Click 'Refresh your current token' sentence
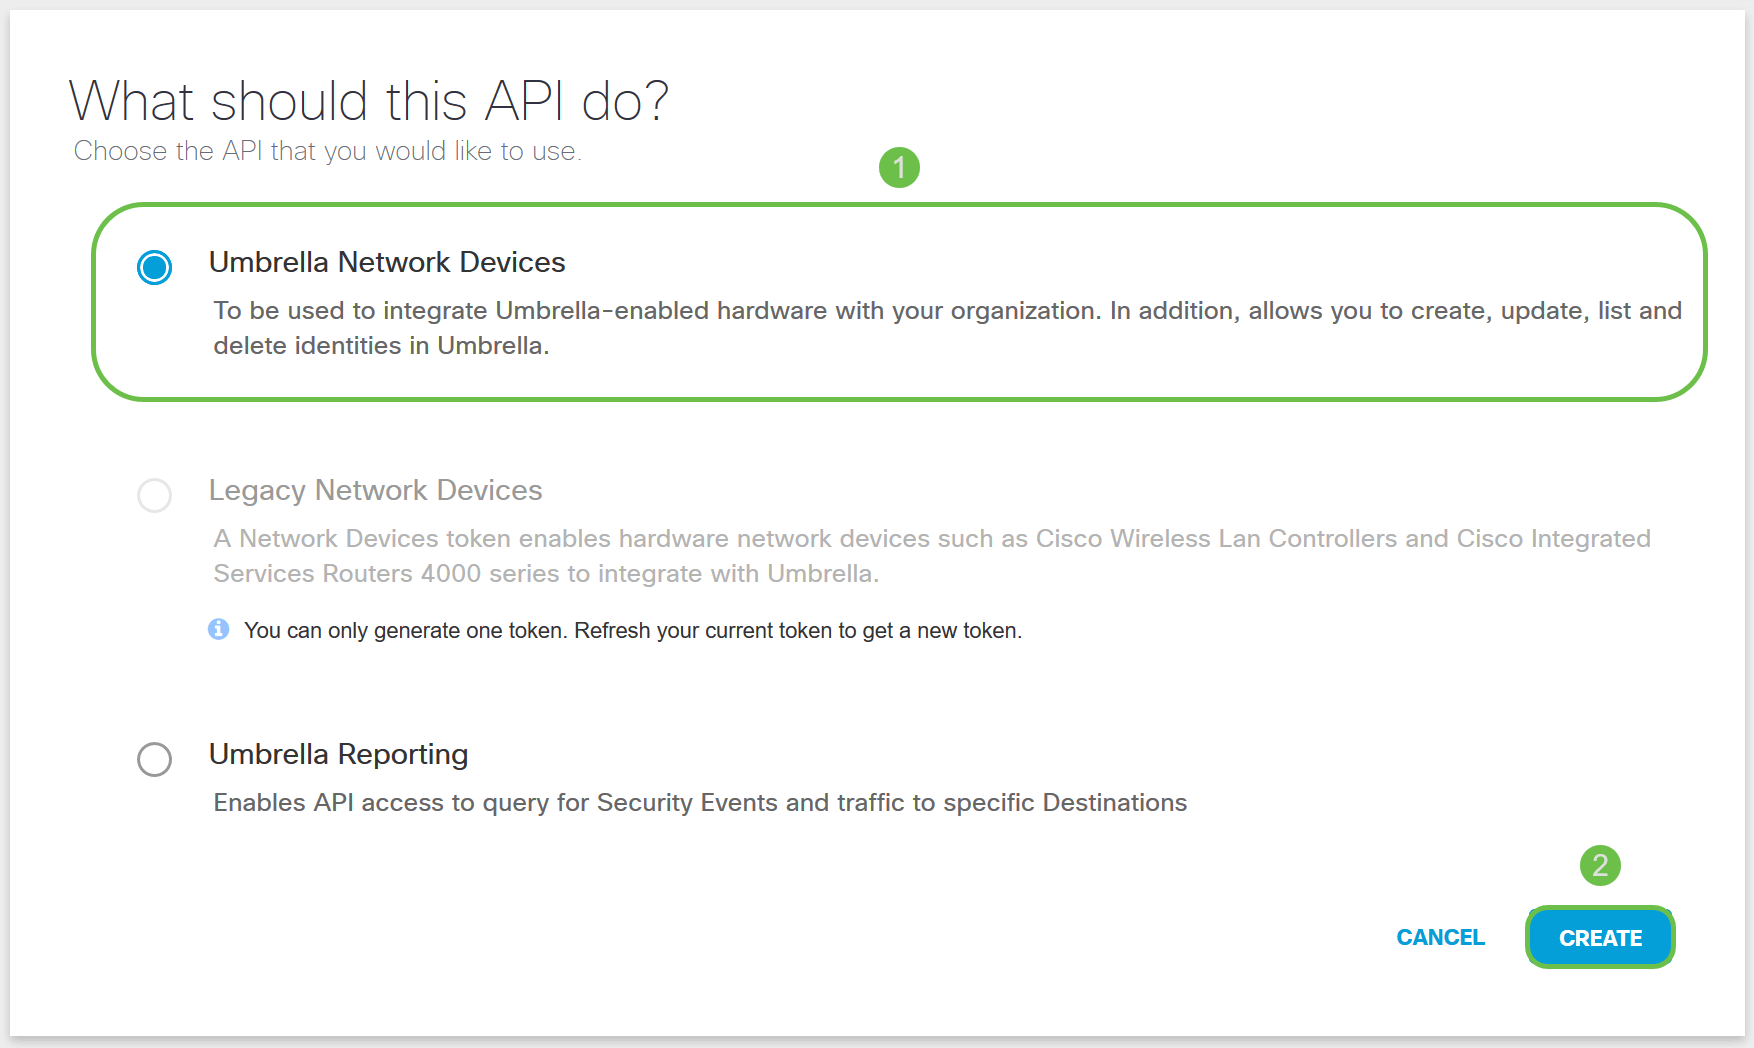Viewport: 1754px width, 1048px height. coord(797,631)
